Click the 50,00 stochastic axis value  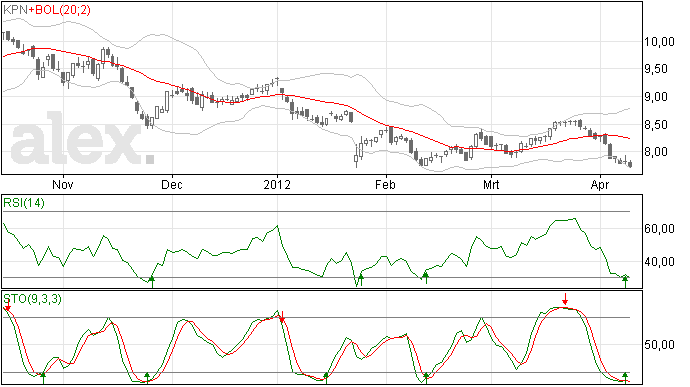coord(659,345)
